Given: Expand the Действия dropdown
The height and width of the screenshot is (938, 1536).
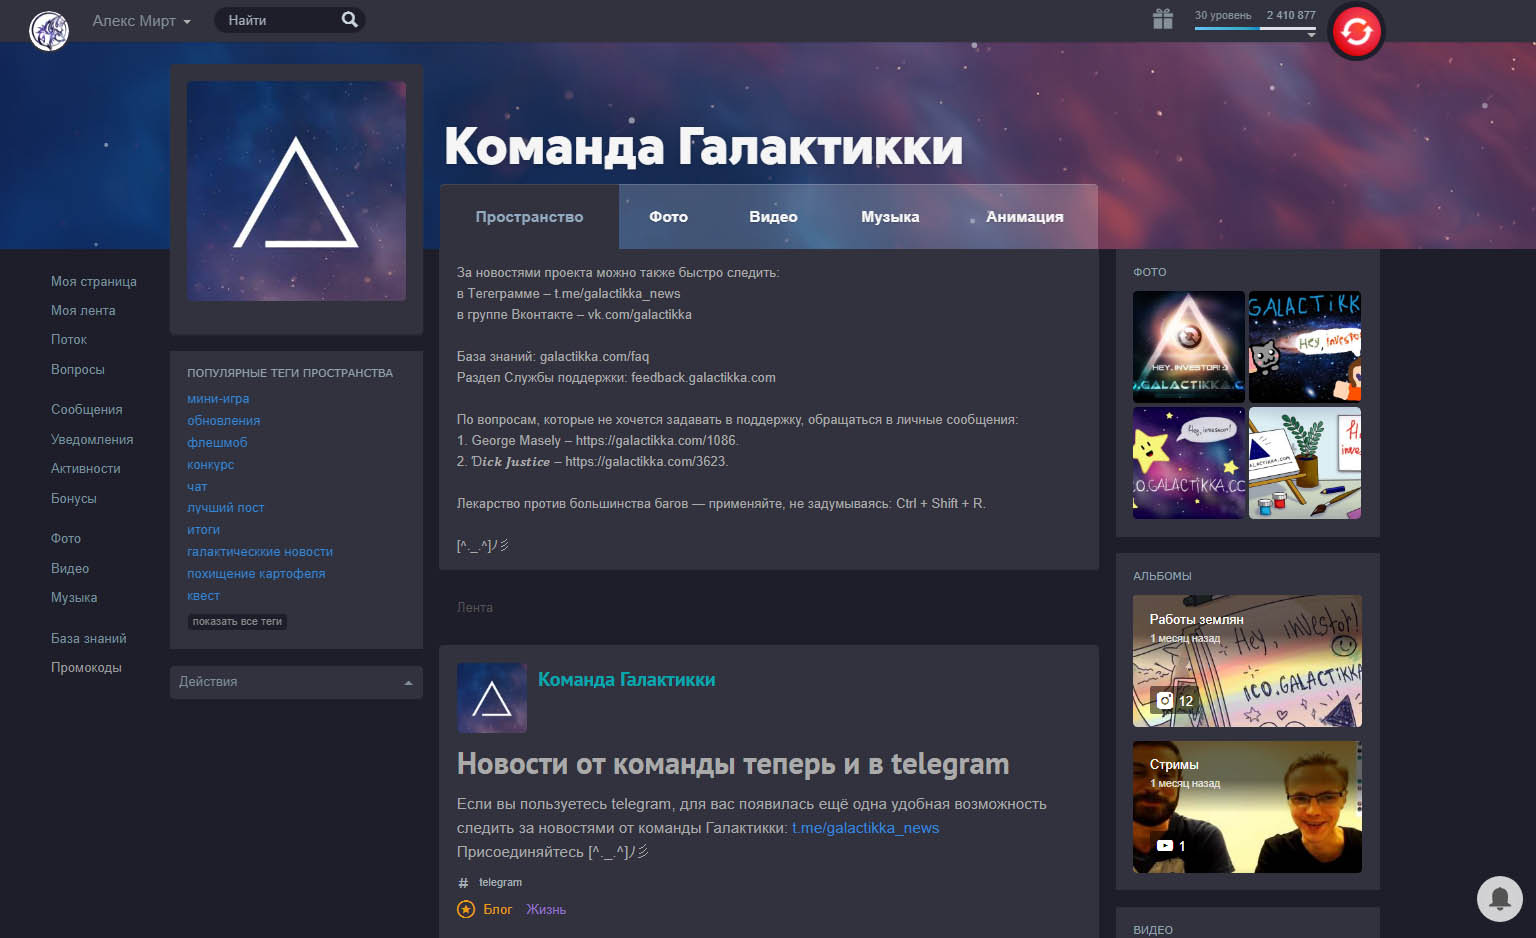Looking at the screenshot, I should [296, 682].
